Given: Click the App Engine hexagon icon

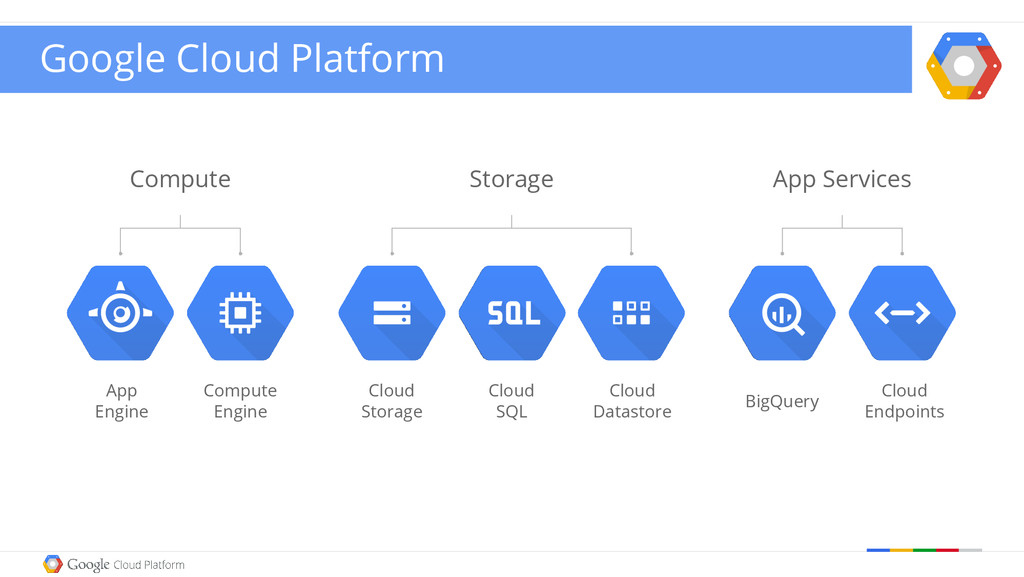Looking at the screenshot, I should 120,313.
